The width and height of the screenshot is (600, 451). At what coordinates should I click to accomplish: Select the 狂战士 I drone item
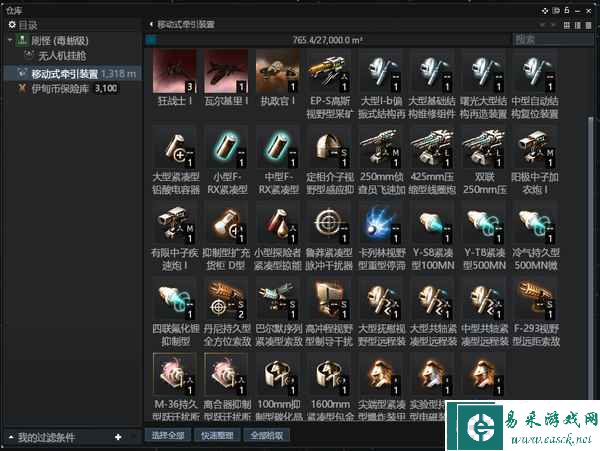pos(175,75)
